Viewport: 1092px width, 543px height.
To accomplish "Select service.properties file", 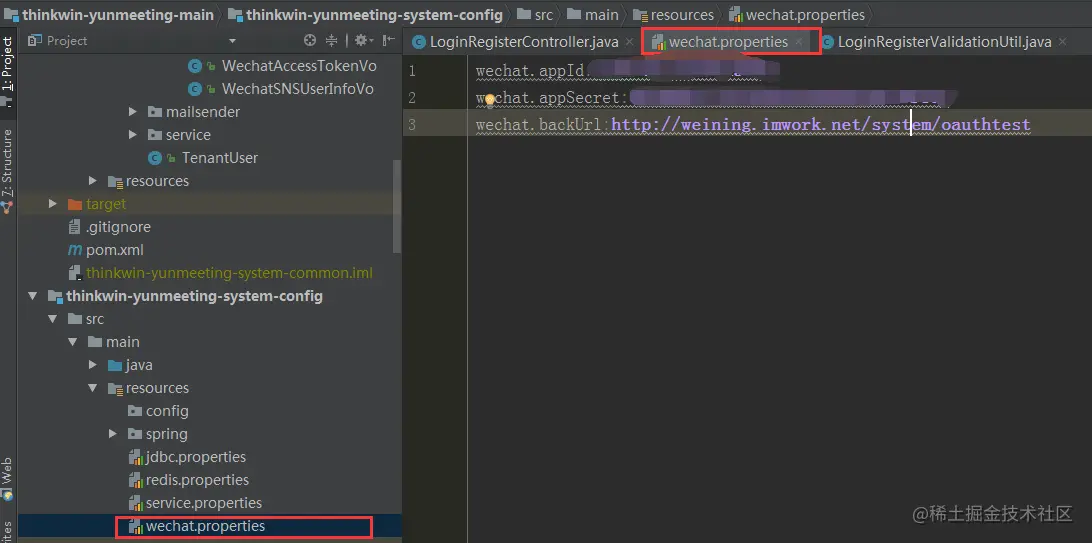I will (204, 503).
